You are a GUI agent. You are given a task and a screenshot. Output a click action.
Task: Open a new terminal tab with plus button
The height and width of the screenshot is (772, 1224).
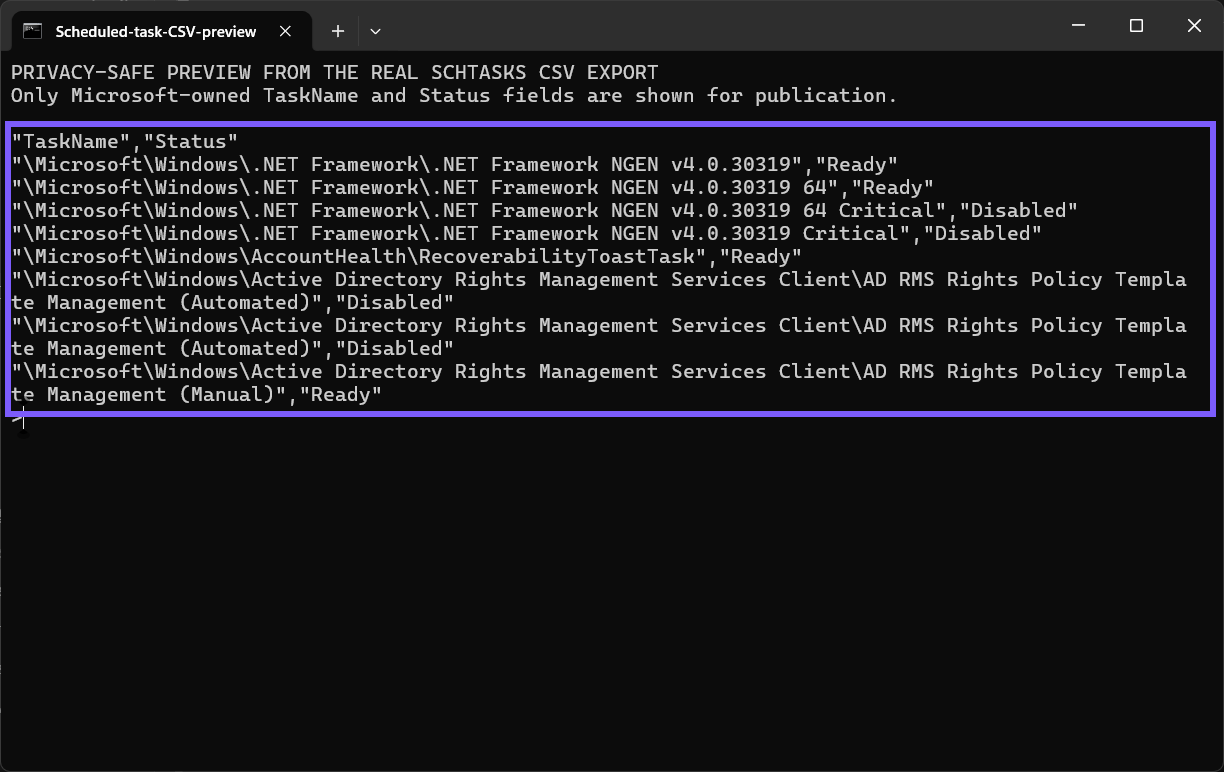(338, 31)
